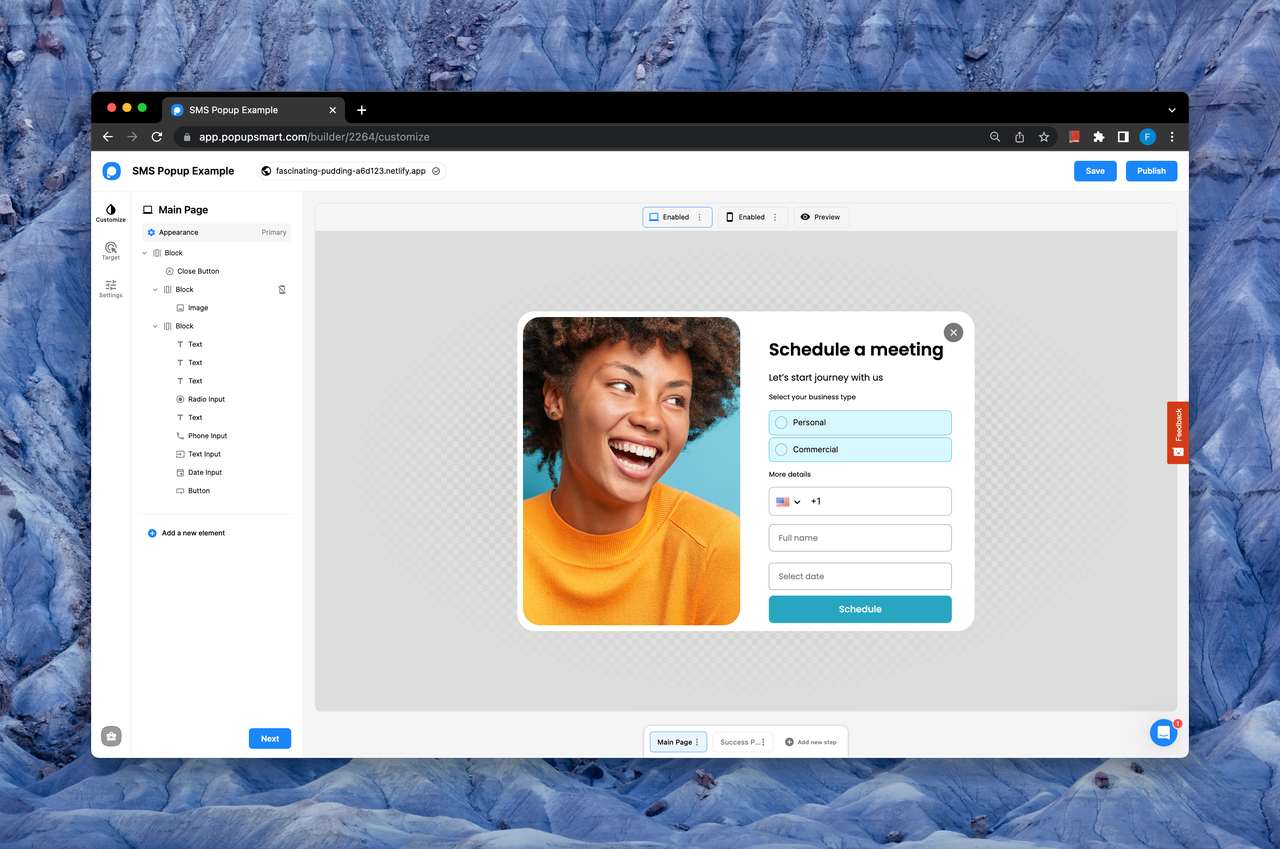
Task: Click the Chrome extensions puzzle icon
Action: [1098, 137]
